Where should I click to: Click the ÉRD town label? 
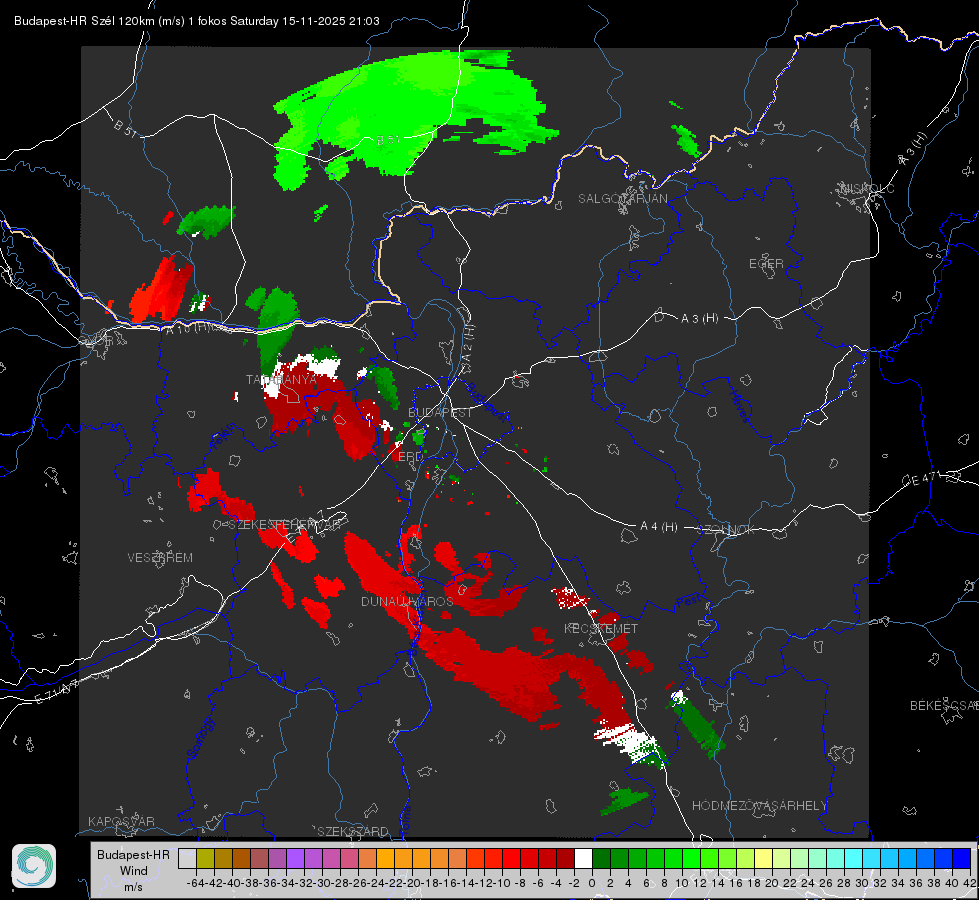[410, 457]
